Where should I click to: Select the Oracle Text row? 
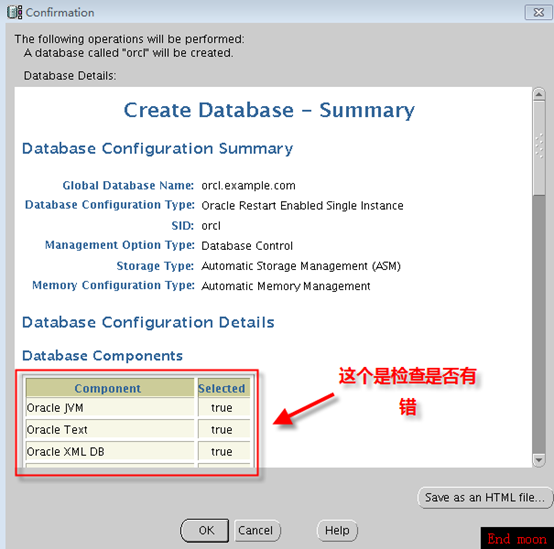(138, 430)
